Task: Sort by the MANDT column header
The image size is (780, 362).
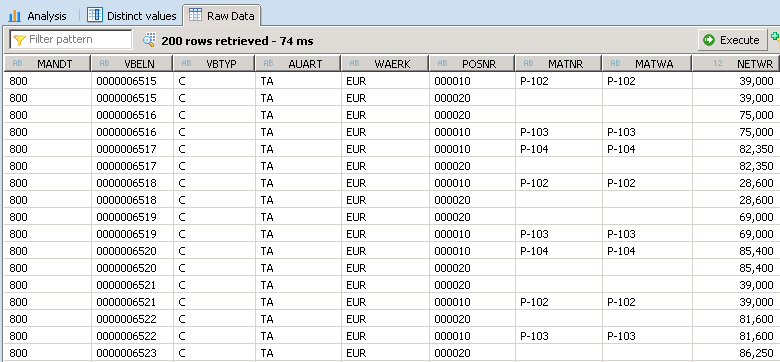Action: [x=47, y=64]
